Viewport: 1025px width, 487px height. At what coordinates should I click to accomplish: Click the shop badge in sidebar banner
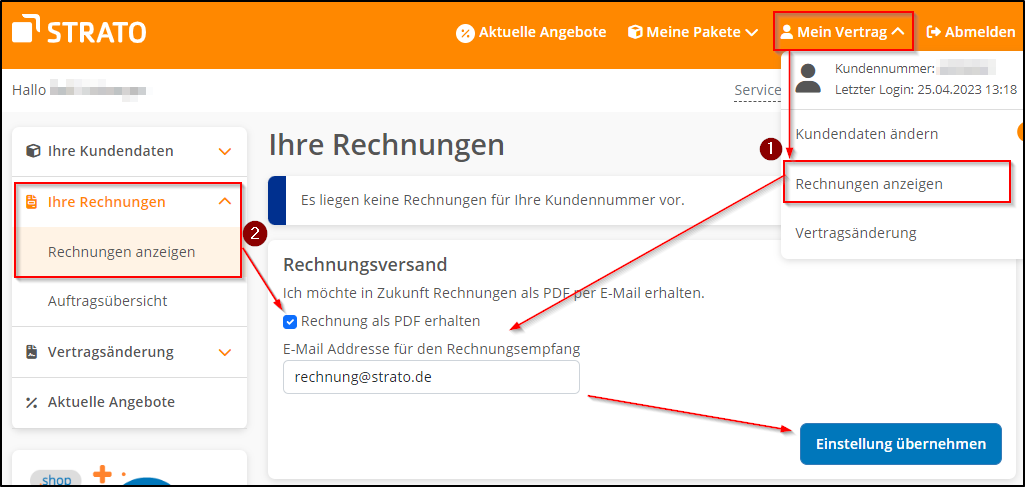pyautogui.click(x=56, y=479)
